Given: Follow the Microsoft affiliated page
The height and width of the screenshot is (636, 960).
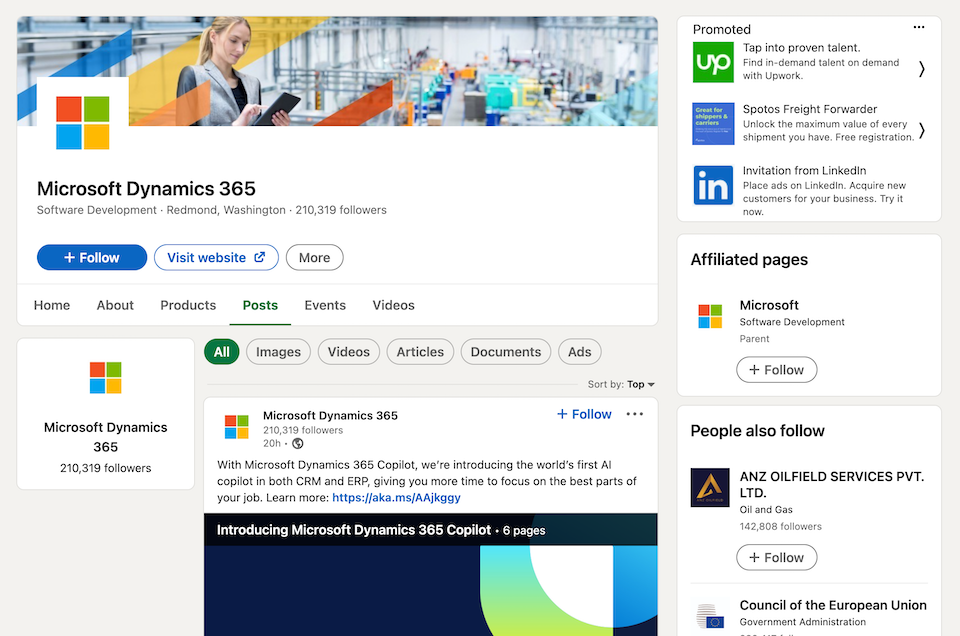Looking at the screenshot, I should pyautogui.click(x=776, y=370).
